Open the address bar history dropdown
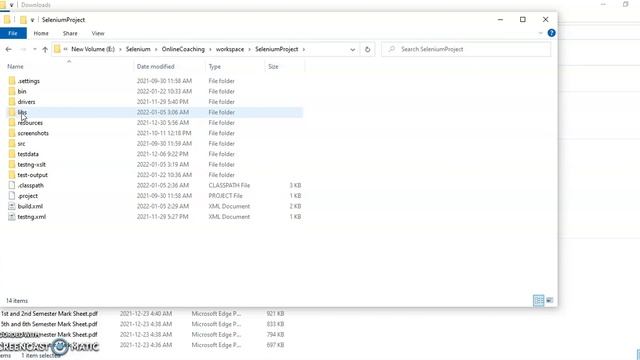The height and width of the screenshot is (360, 640). 353,49
